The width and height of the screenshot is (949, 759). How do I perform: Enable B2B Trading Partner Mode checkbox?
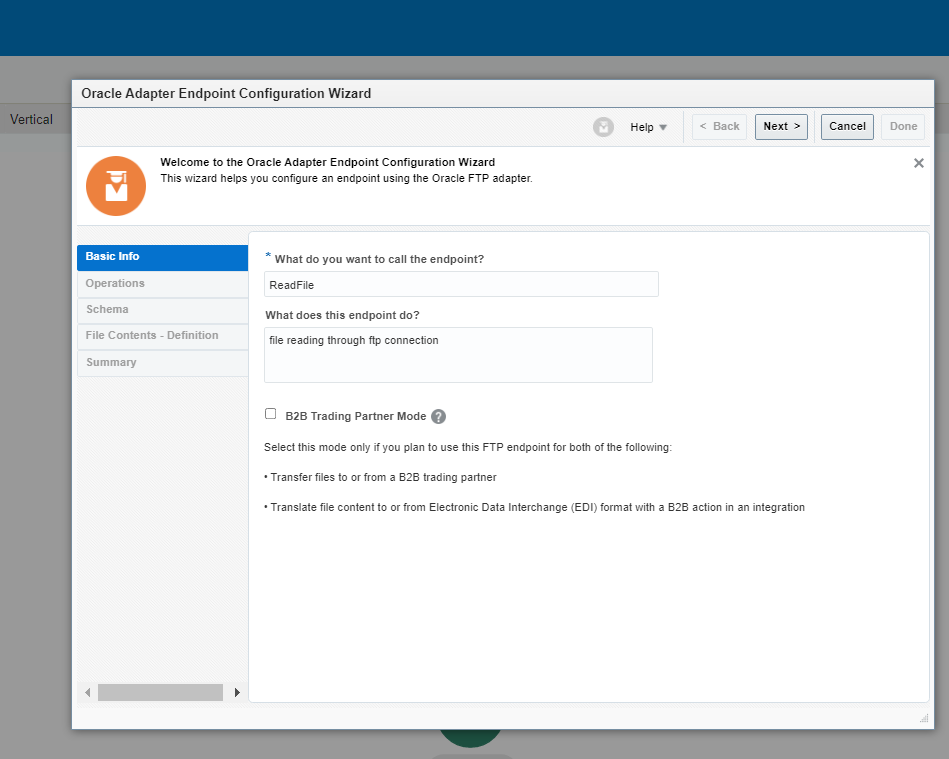271,414
